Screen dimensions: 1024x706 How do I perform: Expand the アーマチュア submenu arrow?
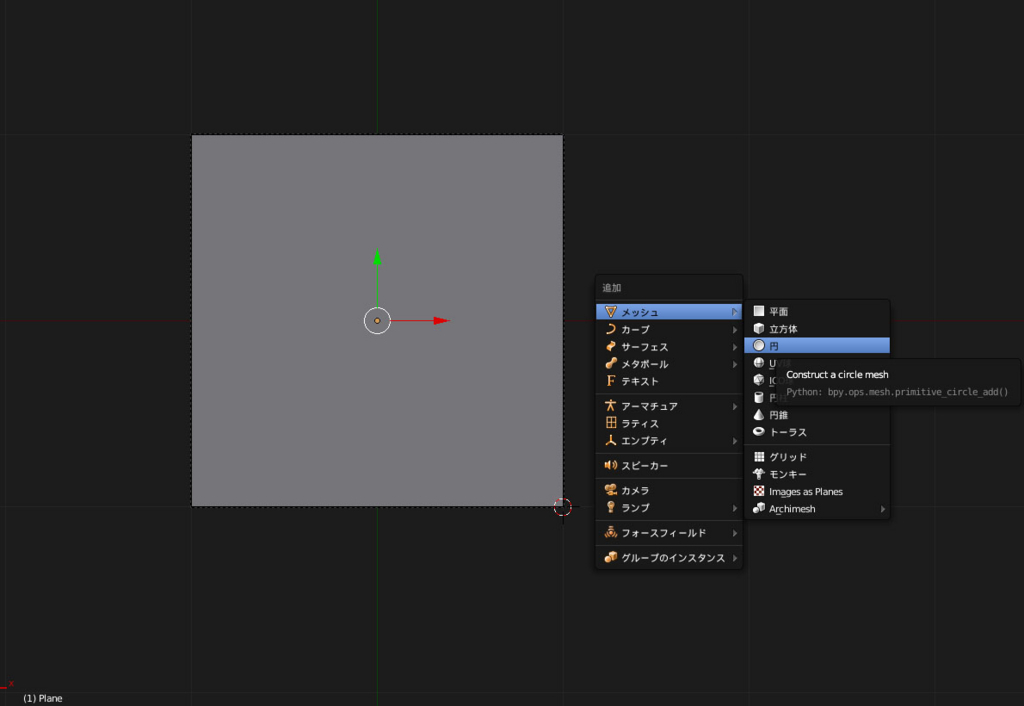click(735, 406)
